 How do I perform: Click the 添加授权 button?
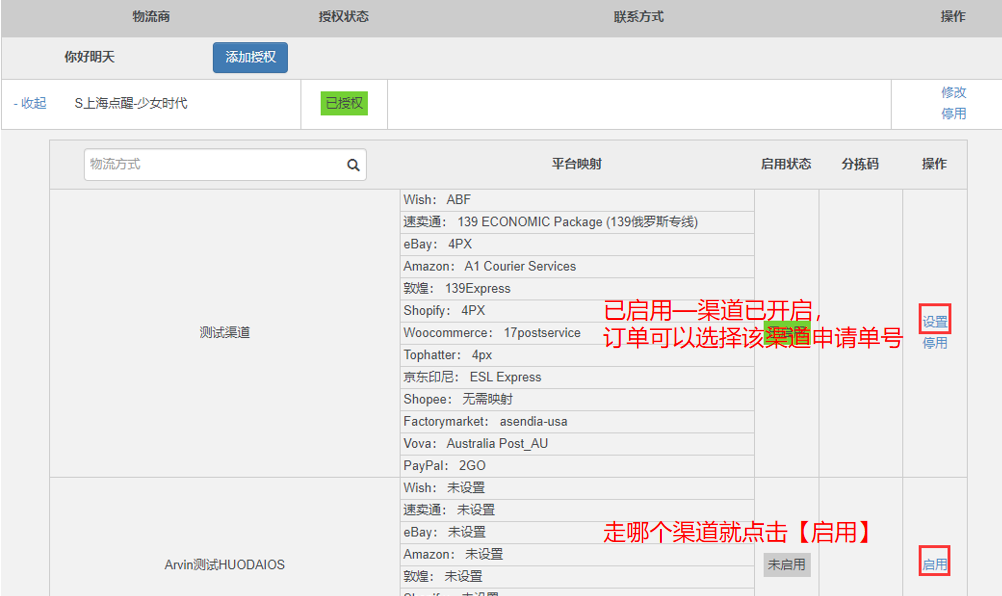[x=250, y=57]
